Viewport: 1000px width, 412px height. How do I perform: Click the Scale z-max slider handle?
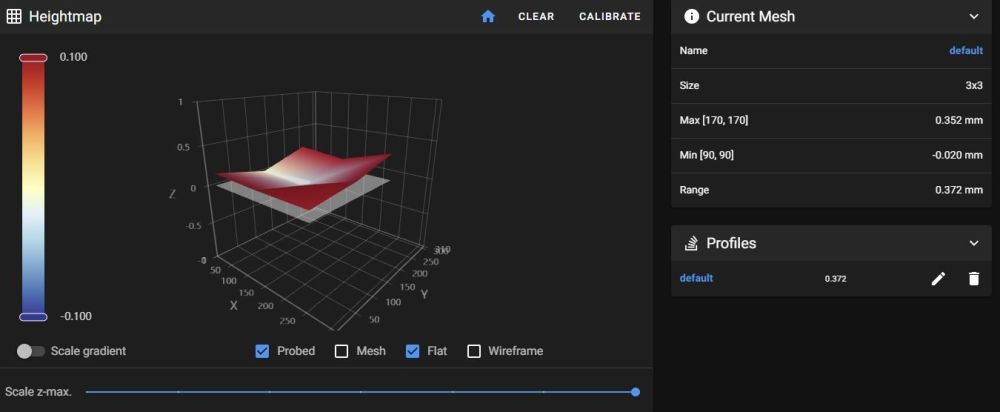[x=635, y=392]
